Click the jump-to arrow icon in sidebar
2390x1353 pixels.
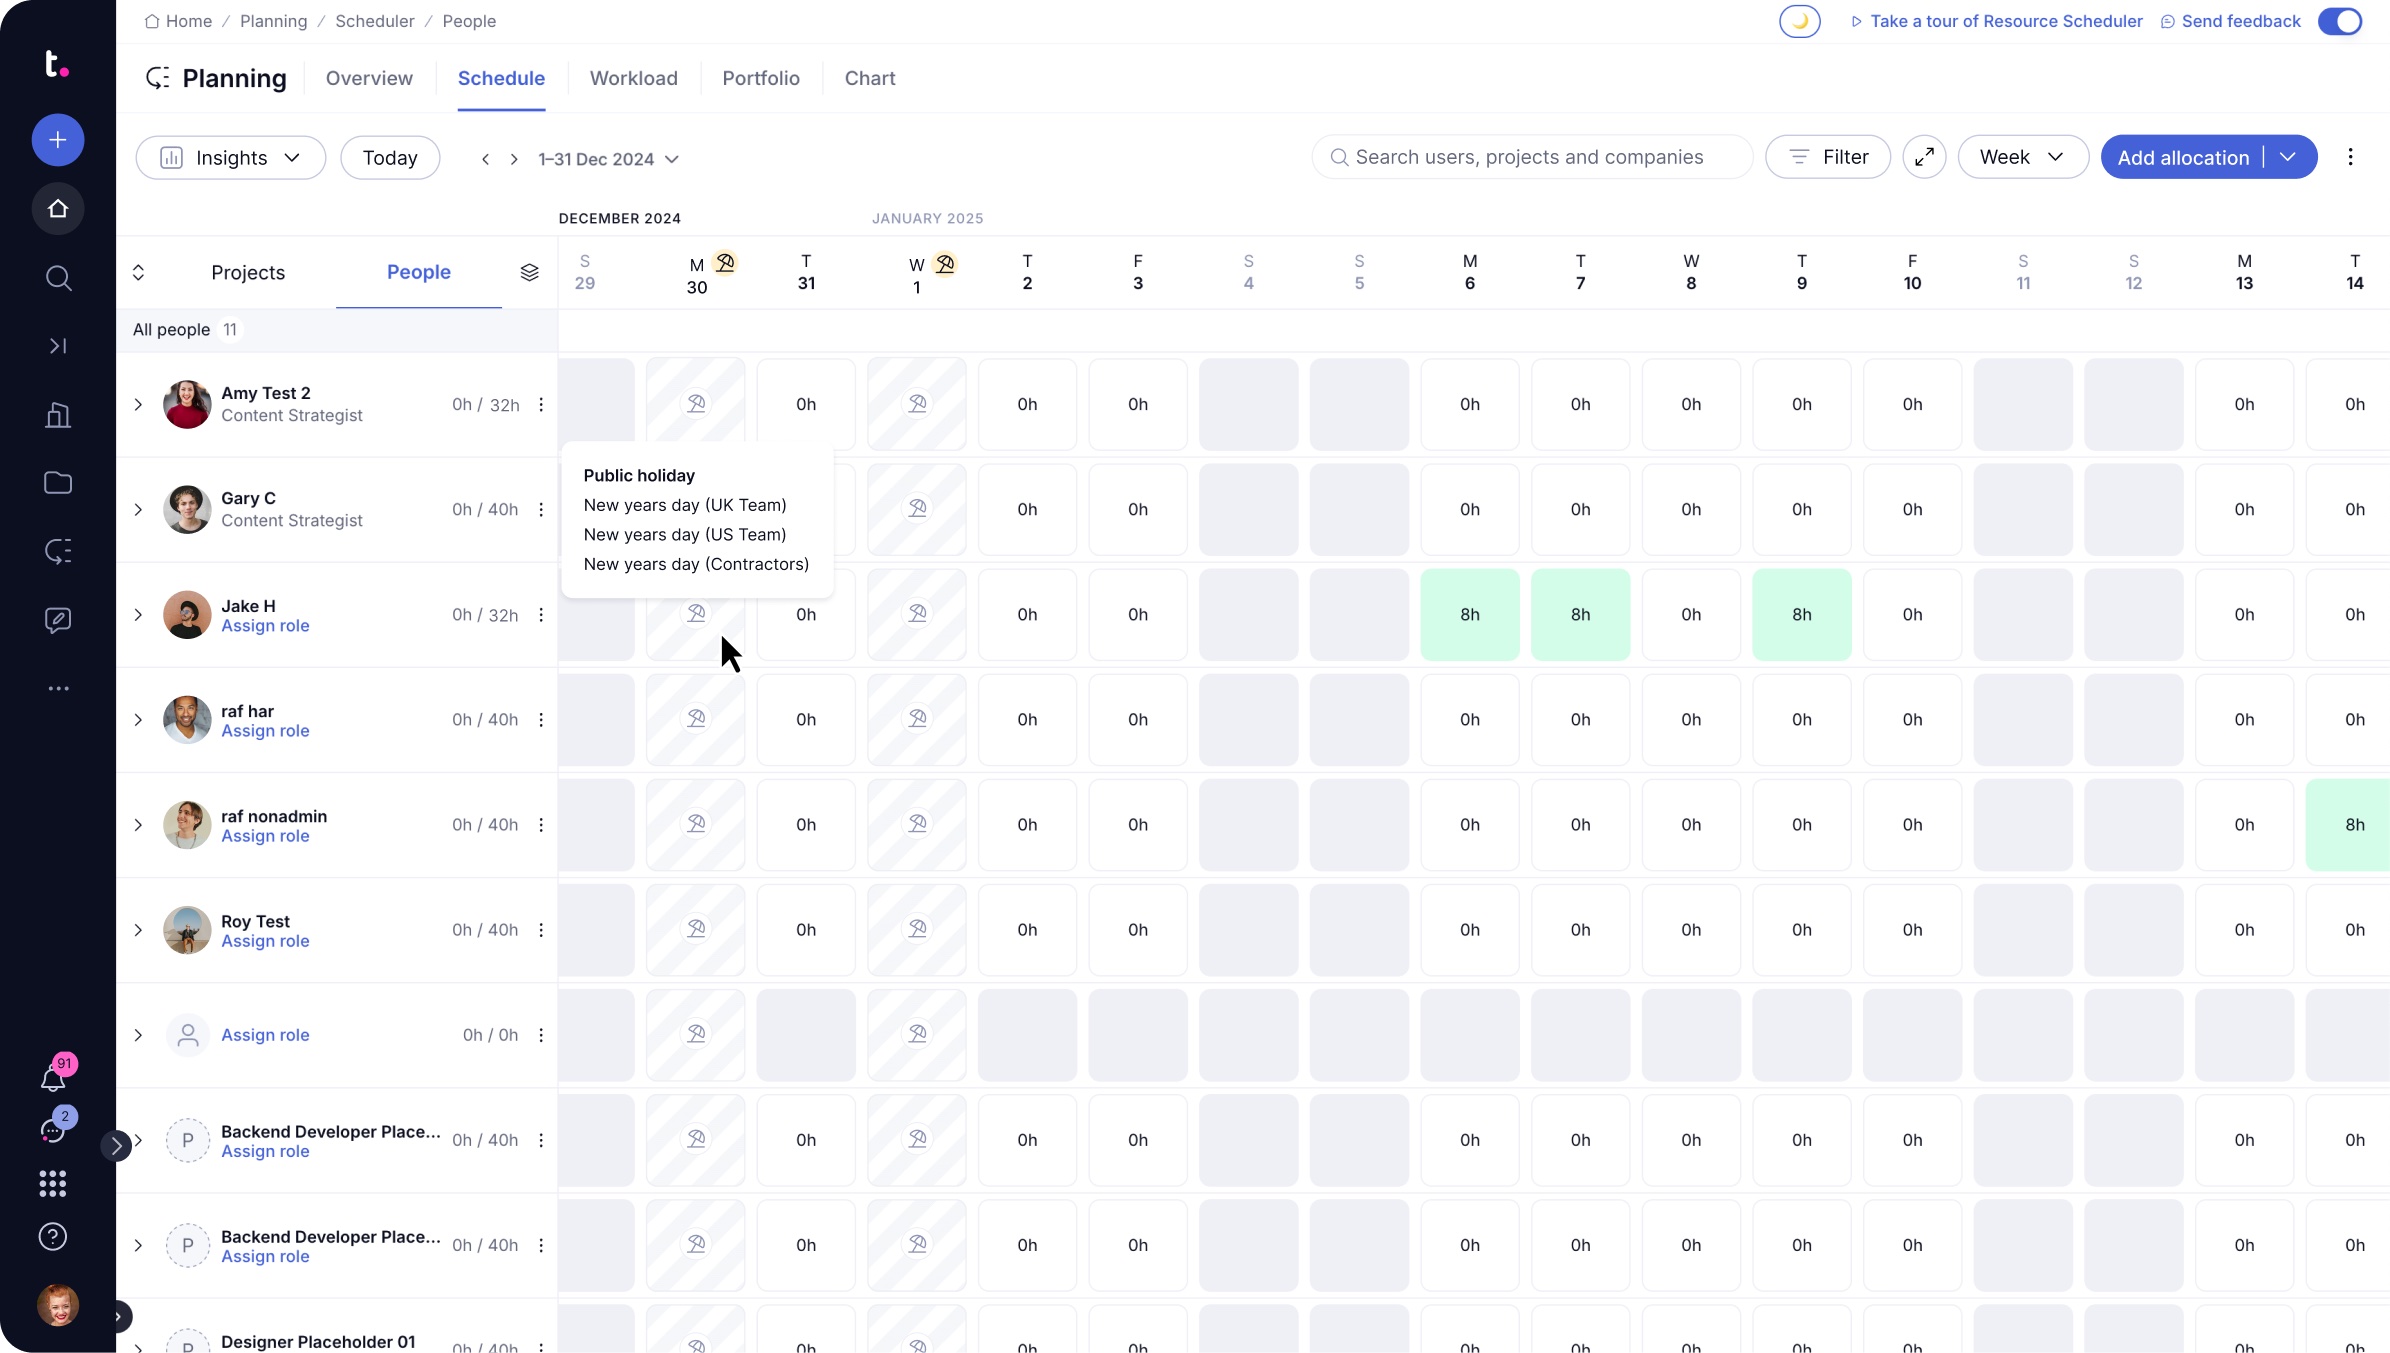point(58,346)
